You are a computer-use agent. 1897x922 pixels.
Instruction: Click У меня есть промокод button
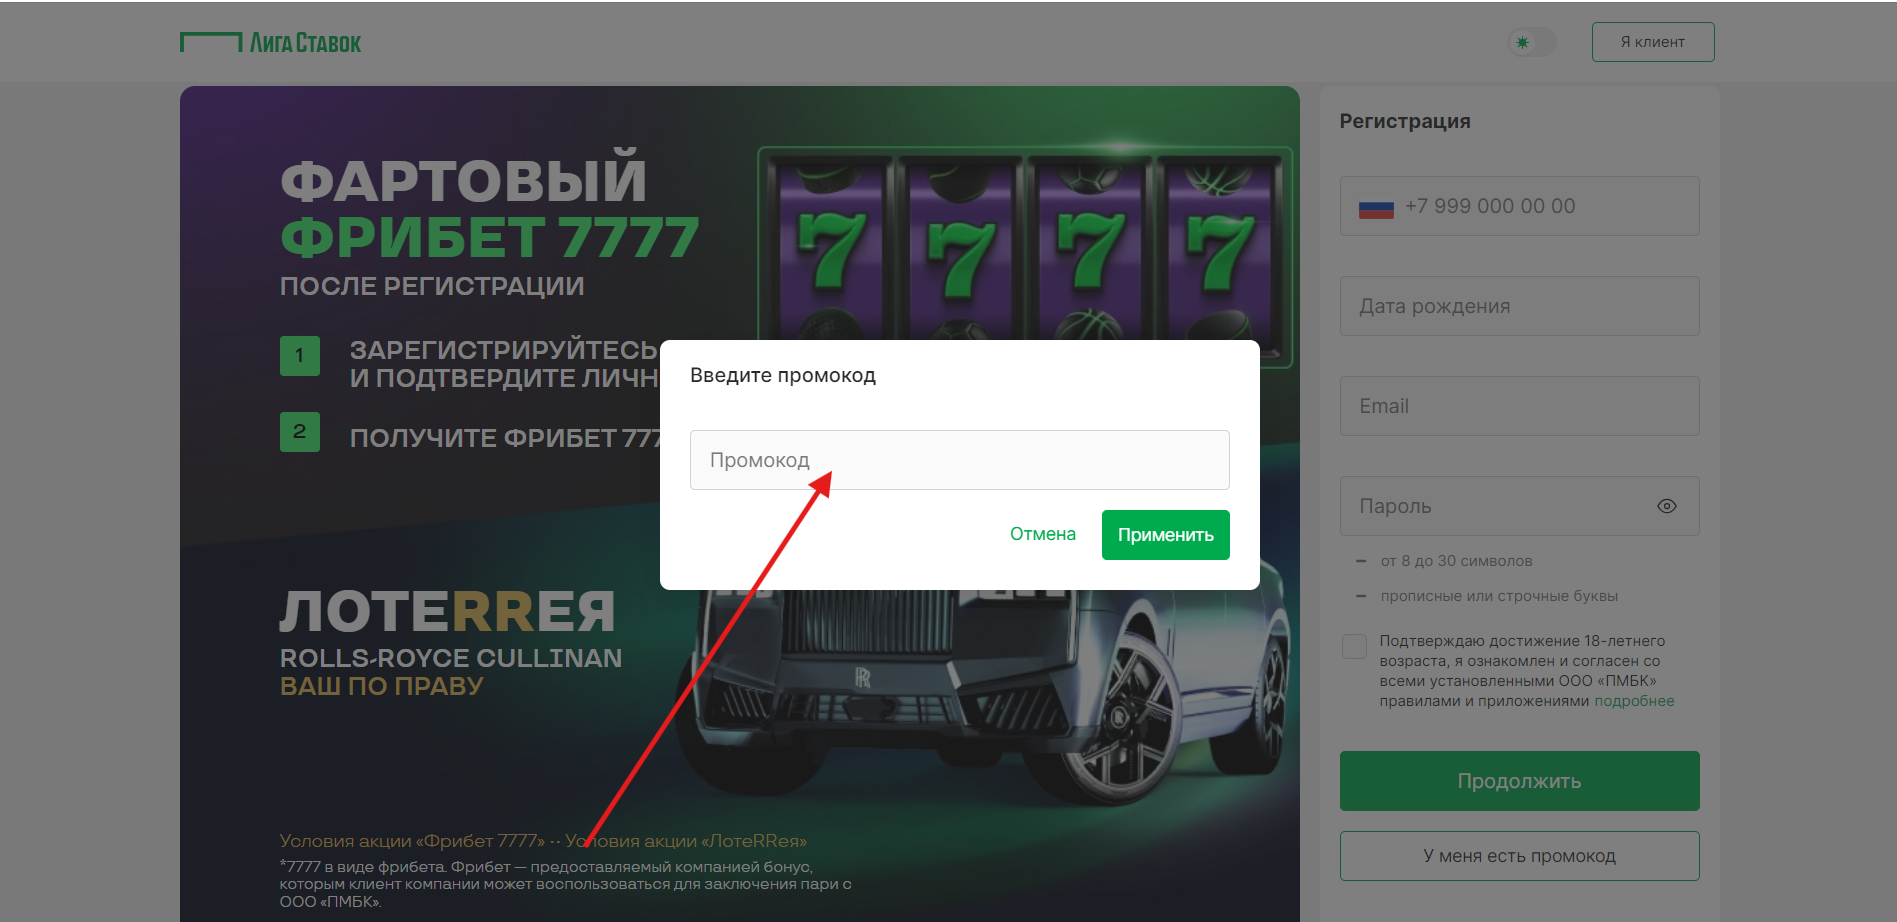(x=1520, y=856)
